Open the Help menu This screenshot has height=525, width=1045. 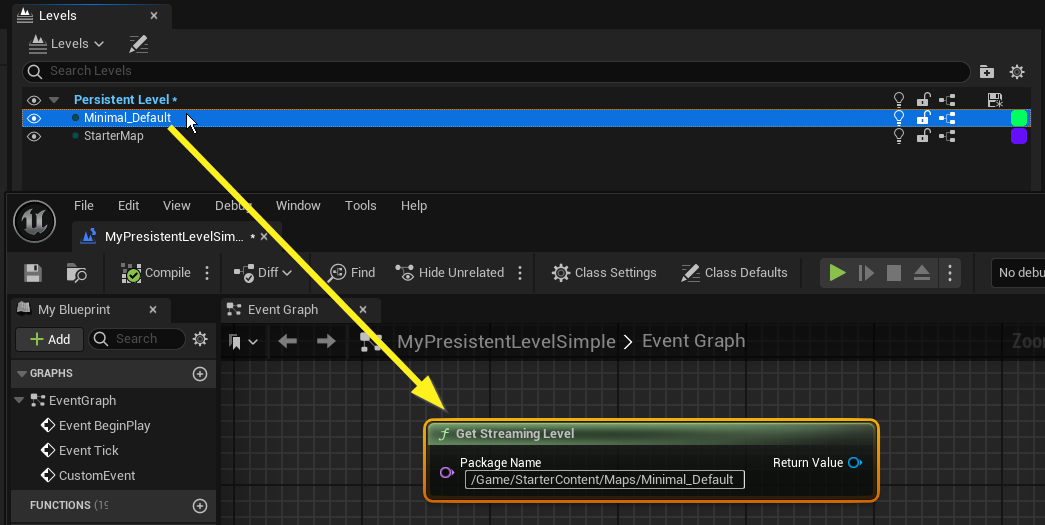pyautogui.click(x=414, y=206)
